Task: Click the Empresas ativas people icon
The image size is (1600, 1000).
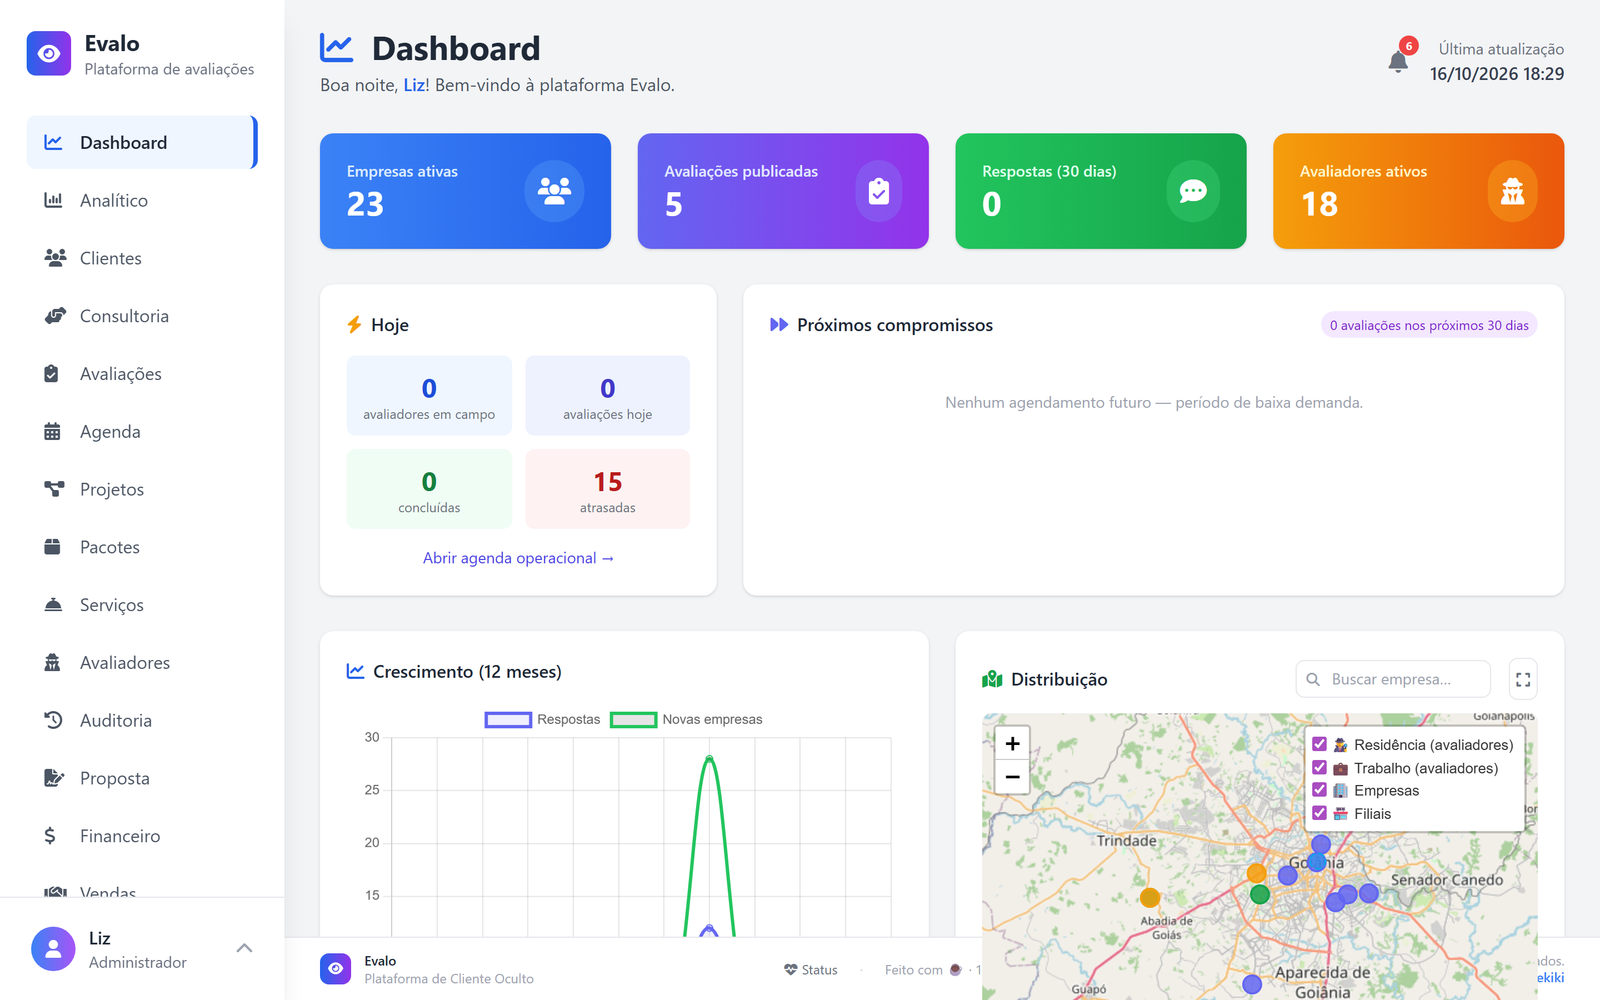Action: click(x=554, y=191)
